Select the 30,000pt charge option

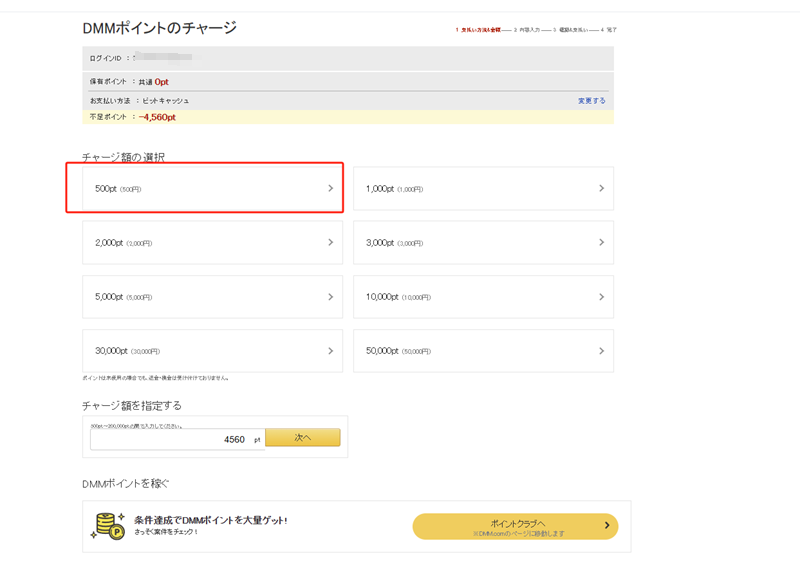click(212, 351)
